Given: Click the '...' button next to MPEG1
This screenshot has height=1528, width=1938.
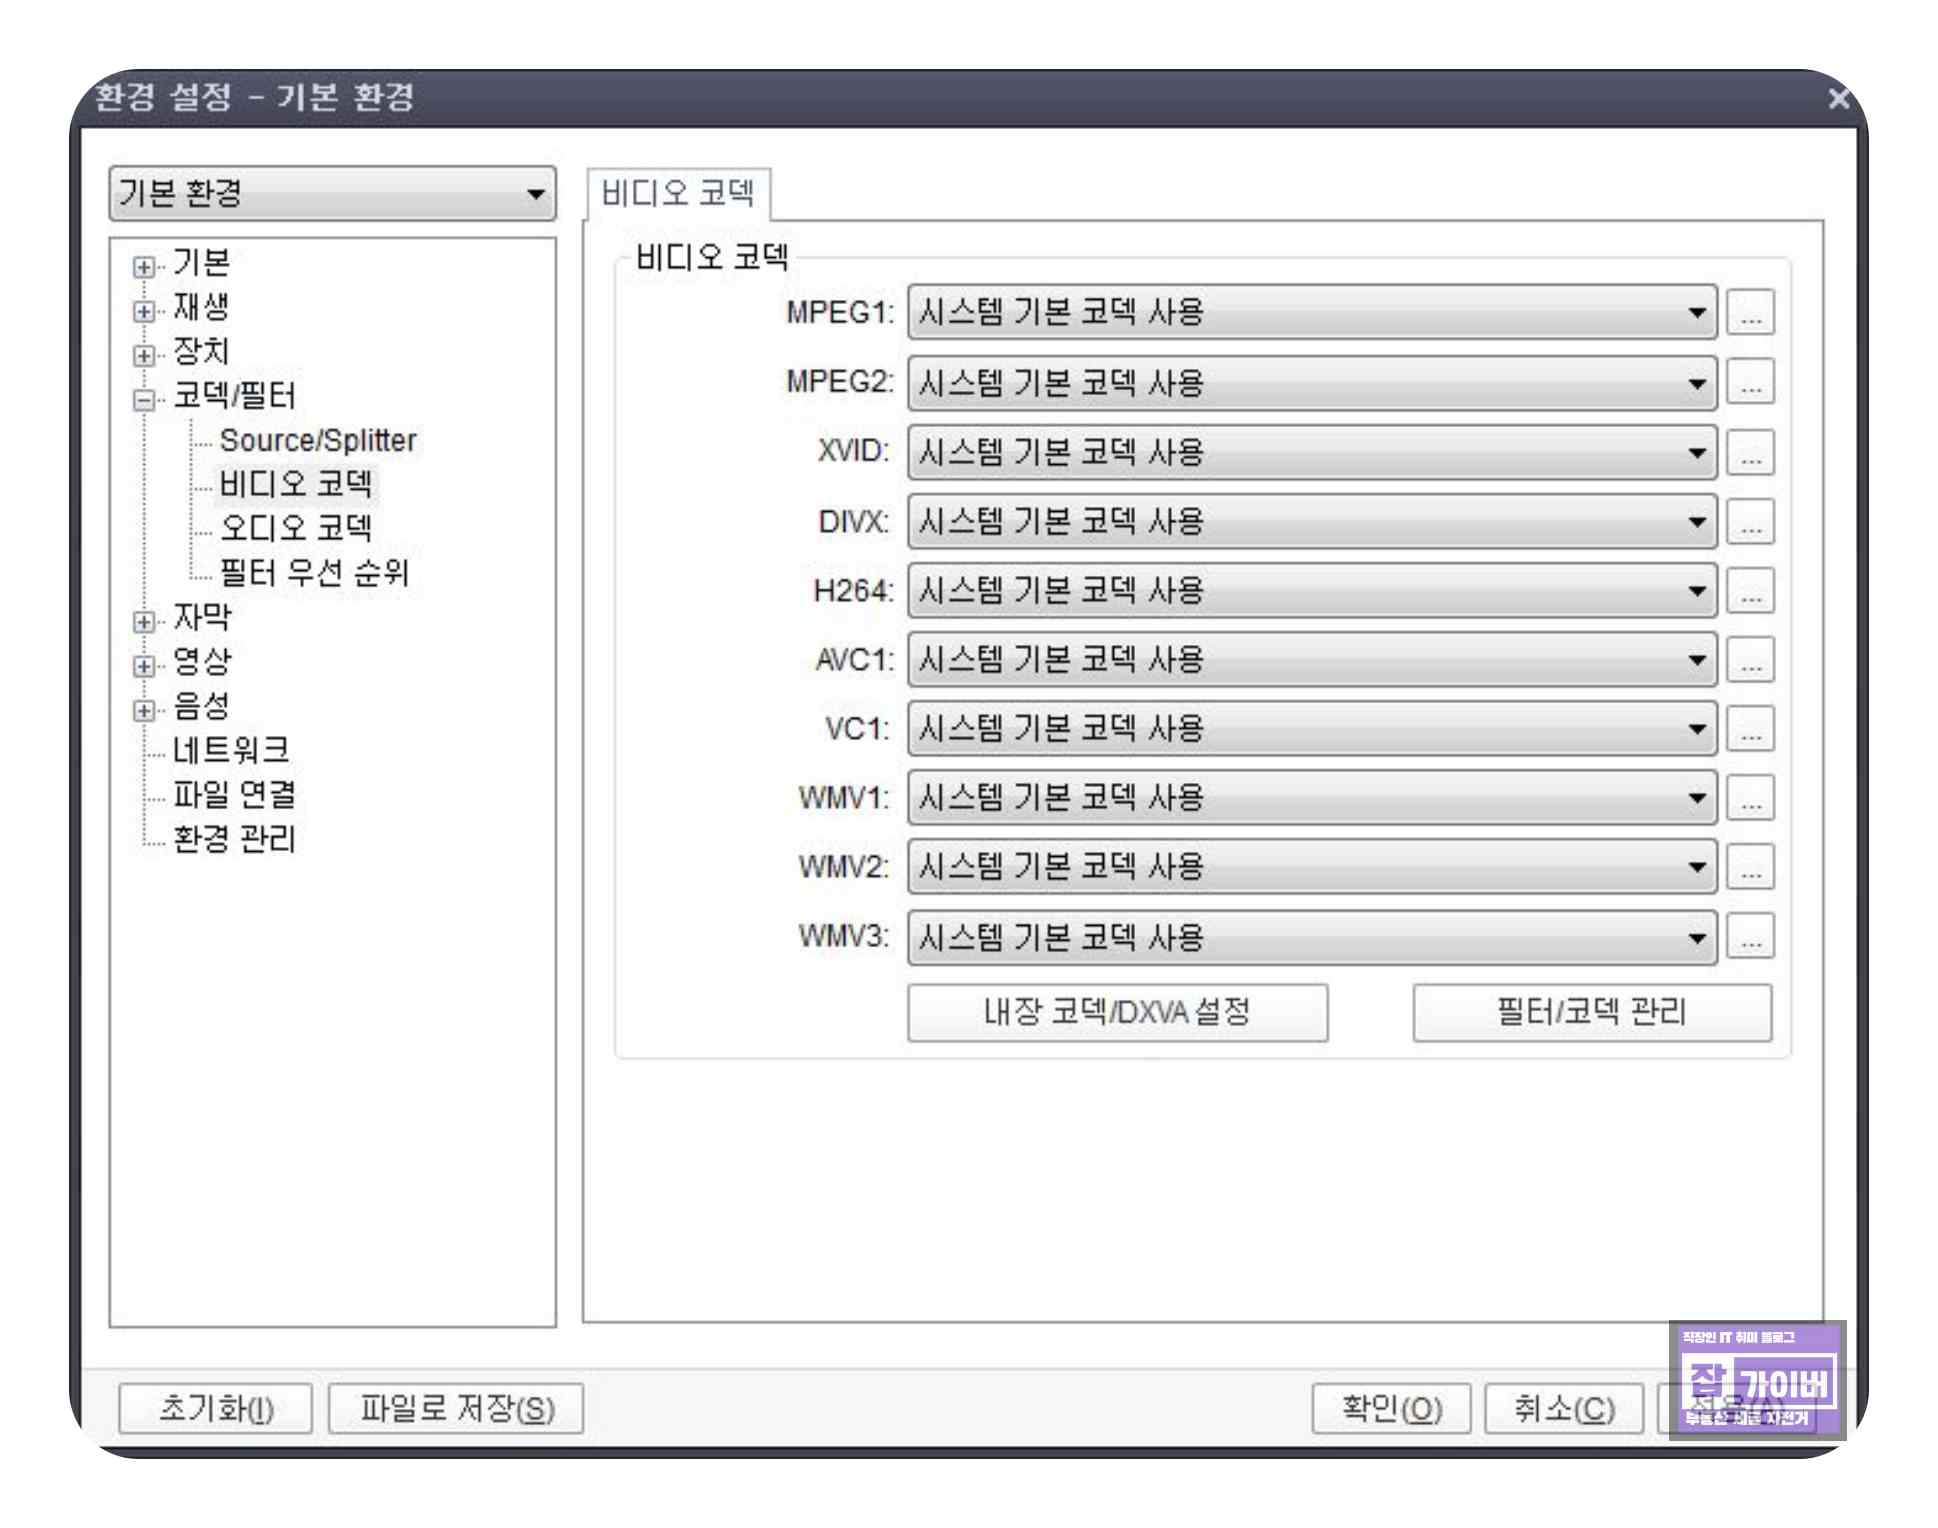Looking at the screenshot, I should click(1750, 313).
